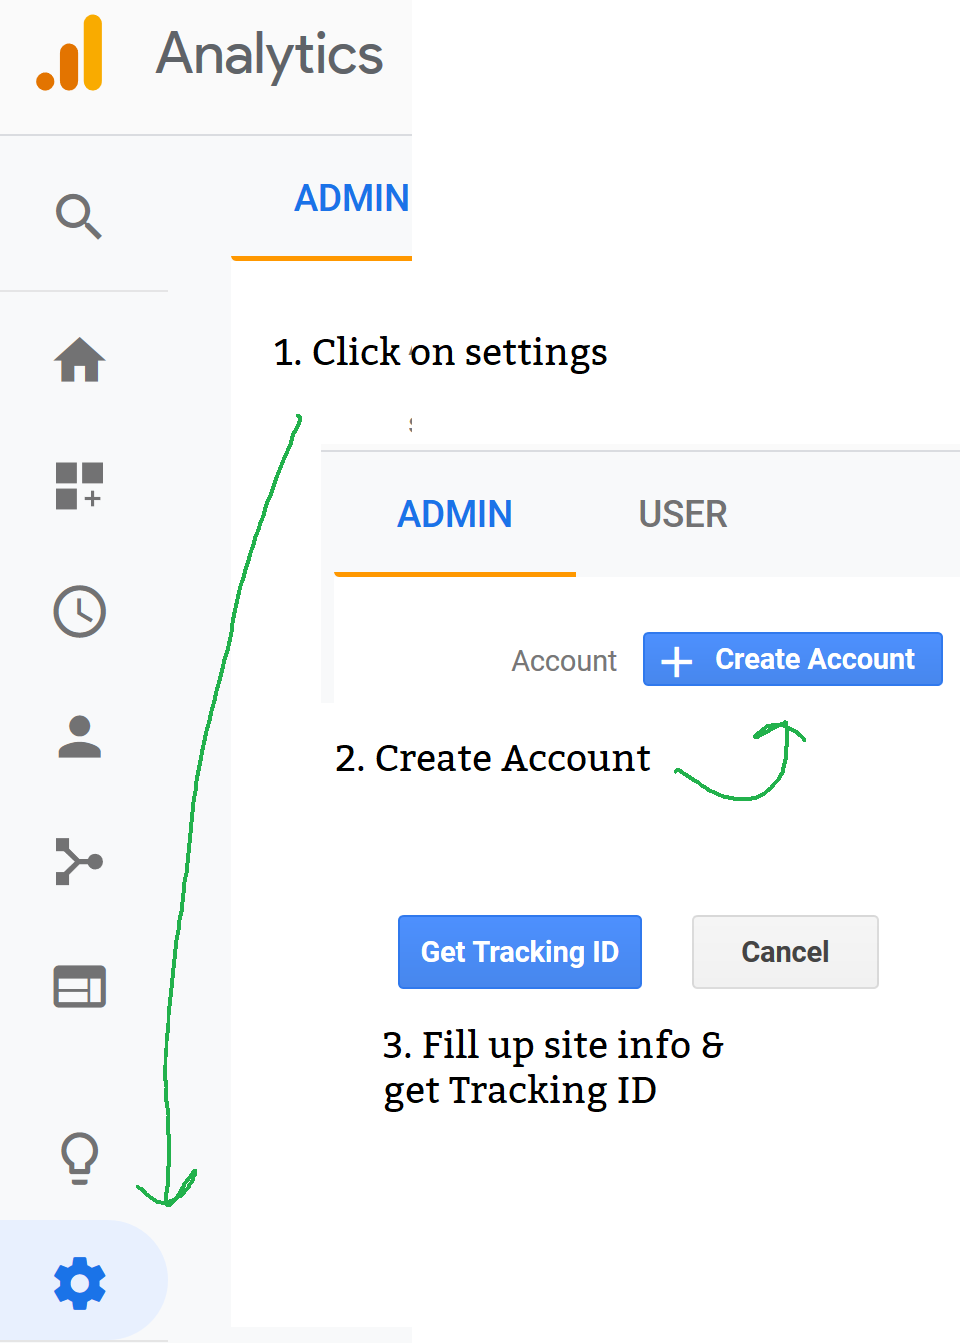Screen dimensions: 961x1343
Task: Open the Attribution branching icon
Action: (80, 862)
